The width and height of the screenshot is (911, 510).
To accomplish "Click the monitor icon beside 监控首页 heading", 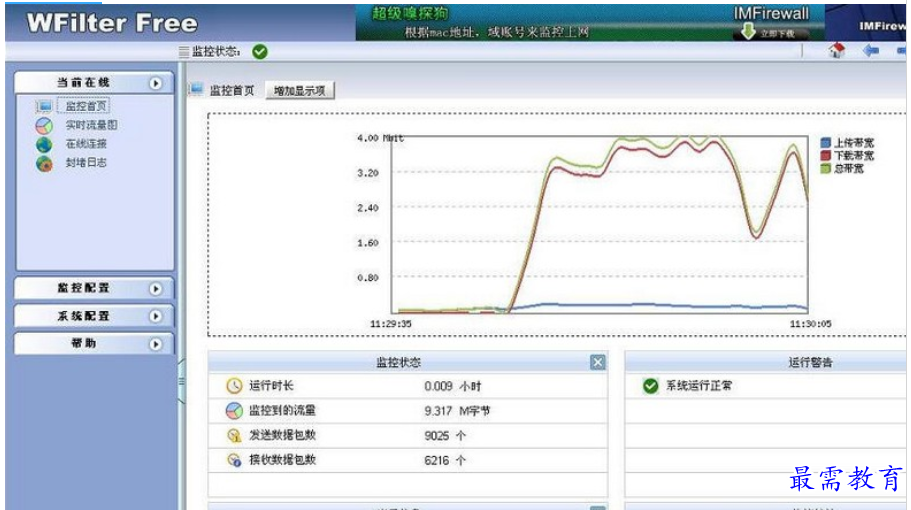I will (x=196, y=89).
